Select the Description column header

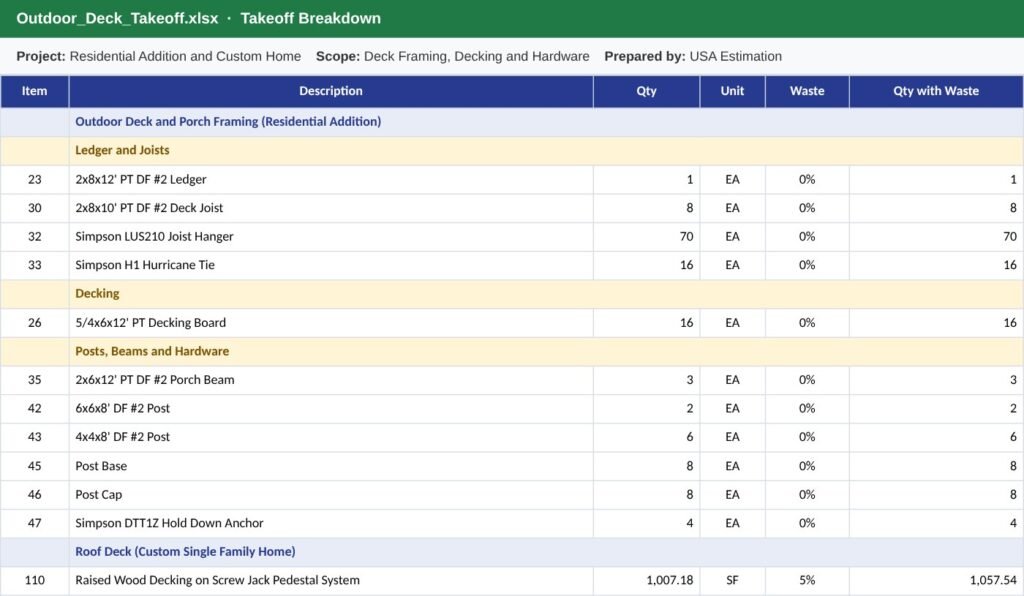331,91
